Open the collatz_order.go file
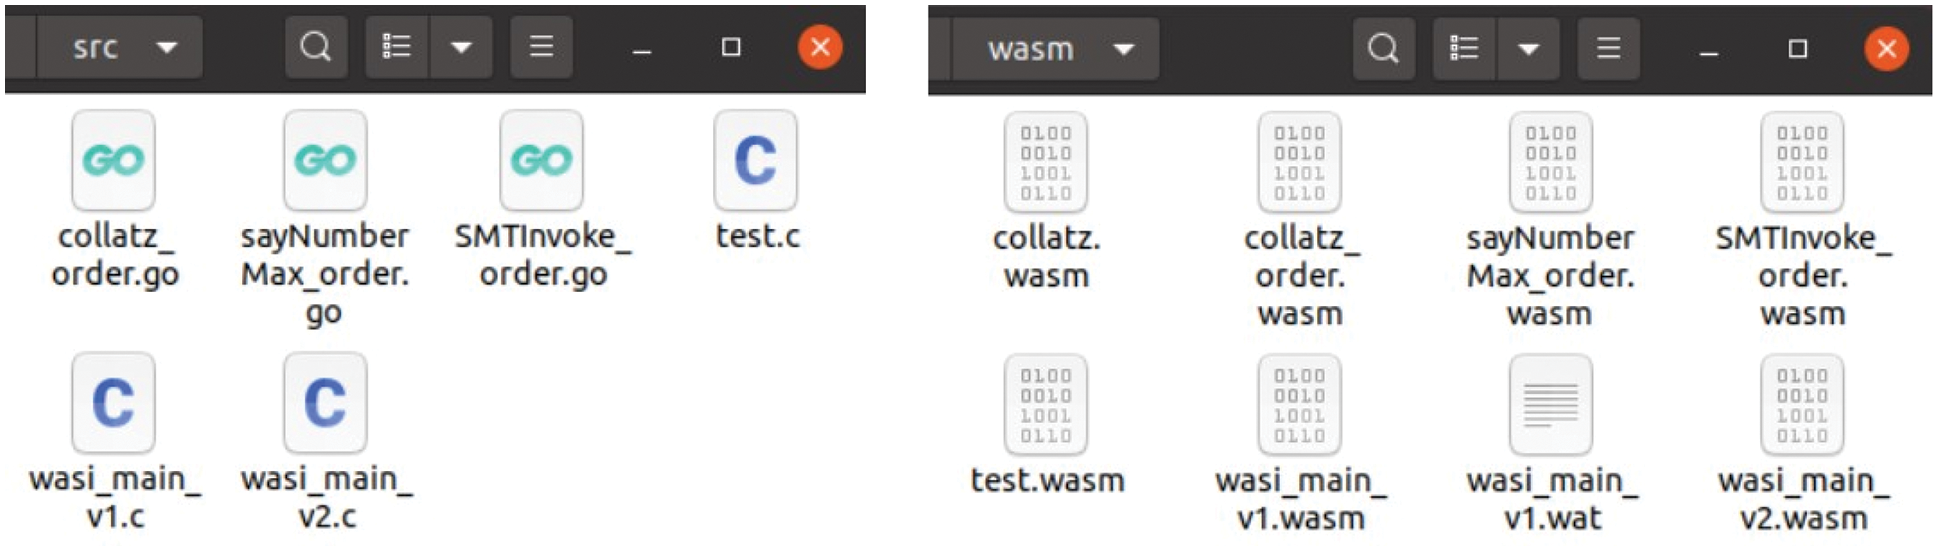 pyautogui.click(x=113, y=161)
